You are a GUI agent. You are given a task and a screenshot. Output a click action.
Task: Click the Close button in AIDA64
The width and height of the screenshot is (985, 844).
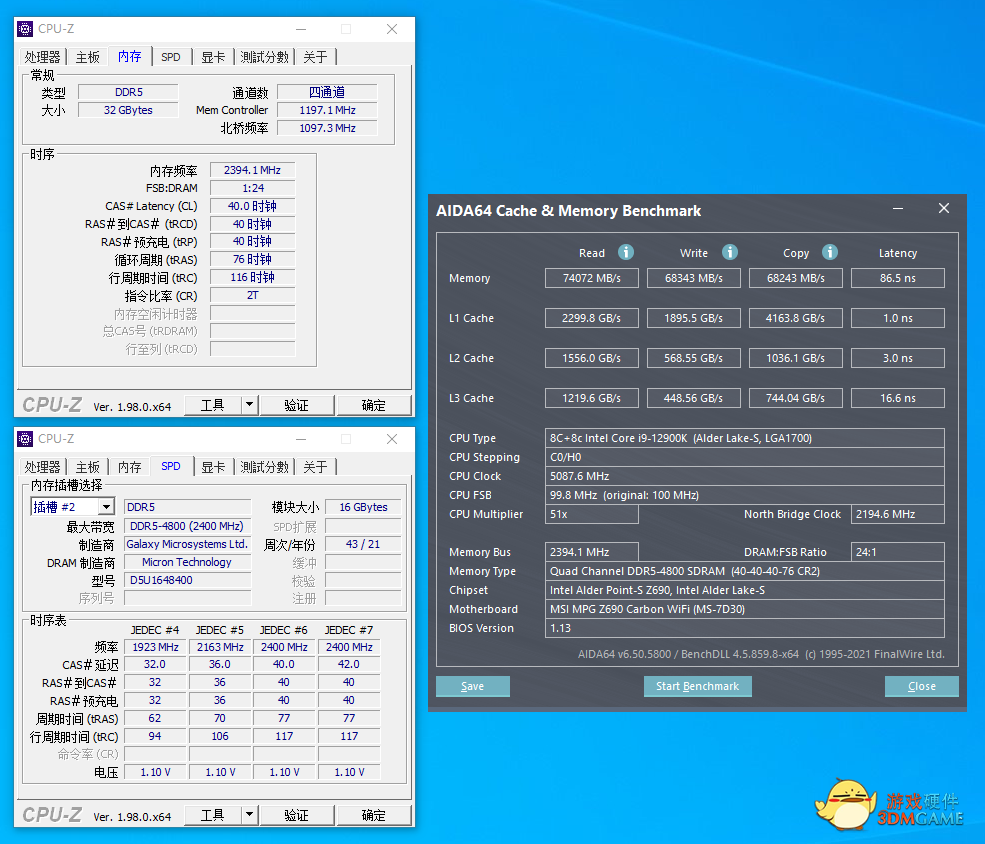tap(922, 686)
